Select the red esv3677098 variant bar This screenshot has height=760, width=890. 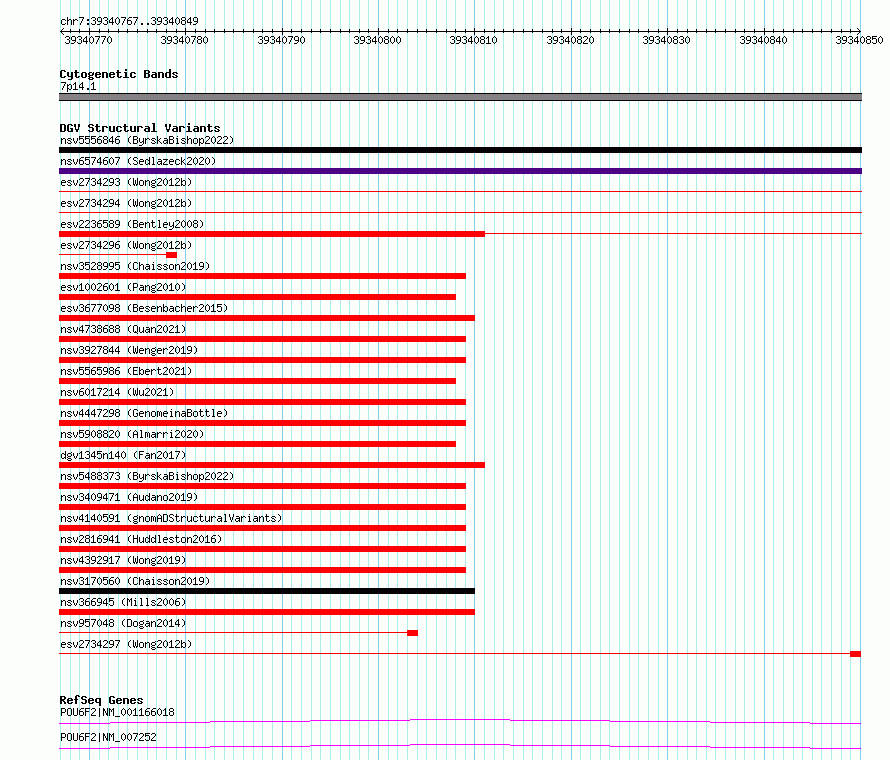[x=267, y=318]
